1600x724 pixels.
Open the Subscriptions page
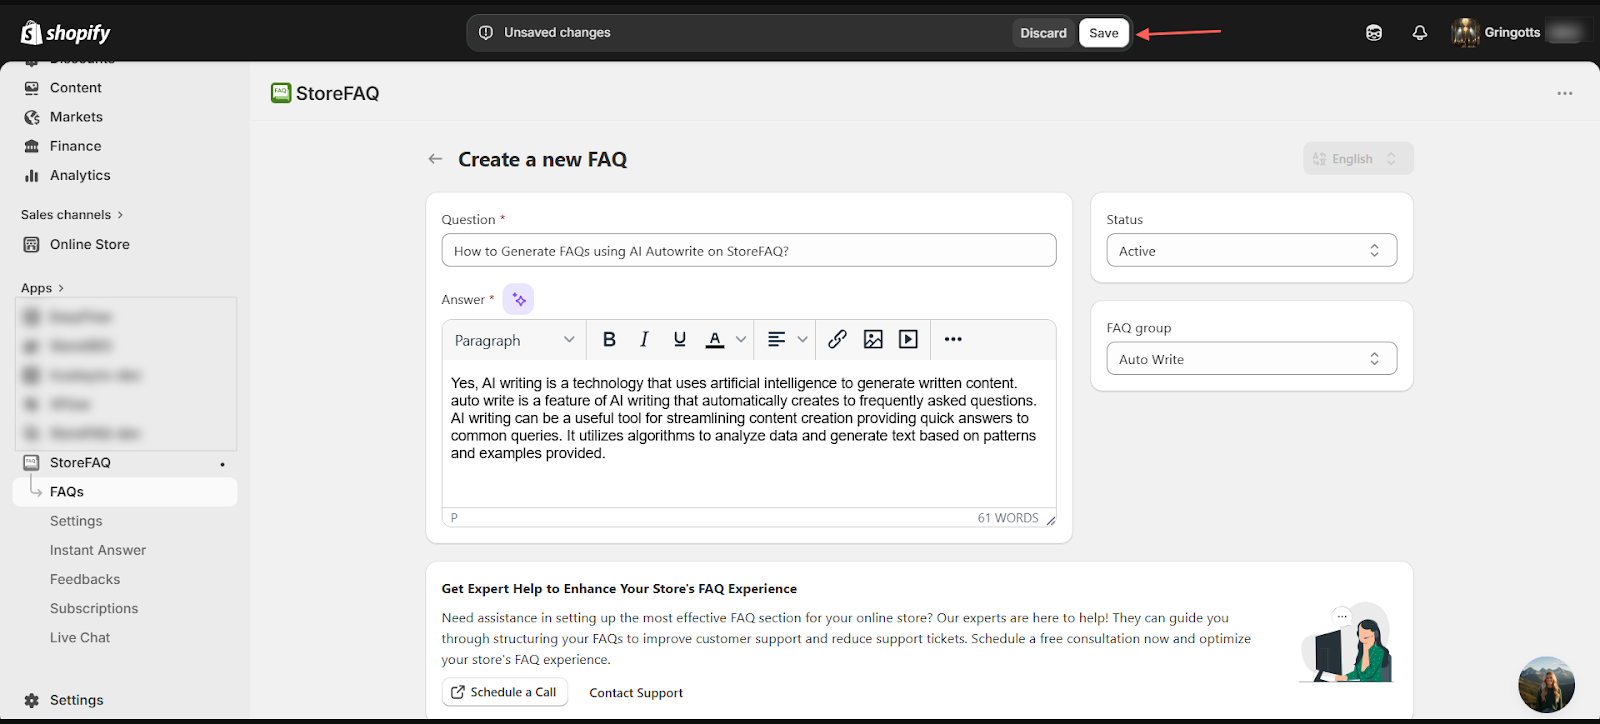tap(94, 608)
